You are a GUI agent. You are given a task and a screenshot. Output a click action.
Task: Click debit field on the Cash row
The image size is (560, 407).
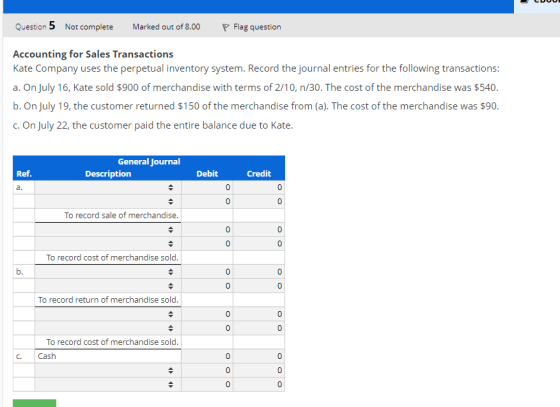pyautogui.click(x=207, y=356)
